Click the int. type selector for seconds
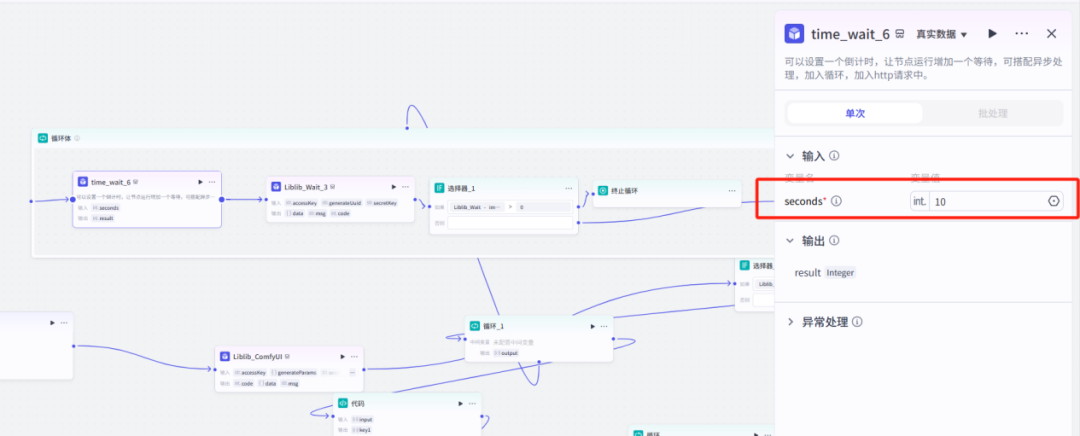 click(920, 201)
